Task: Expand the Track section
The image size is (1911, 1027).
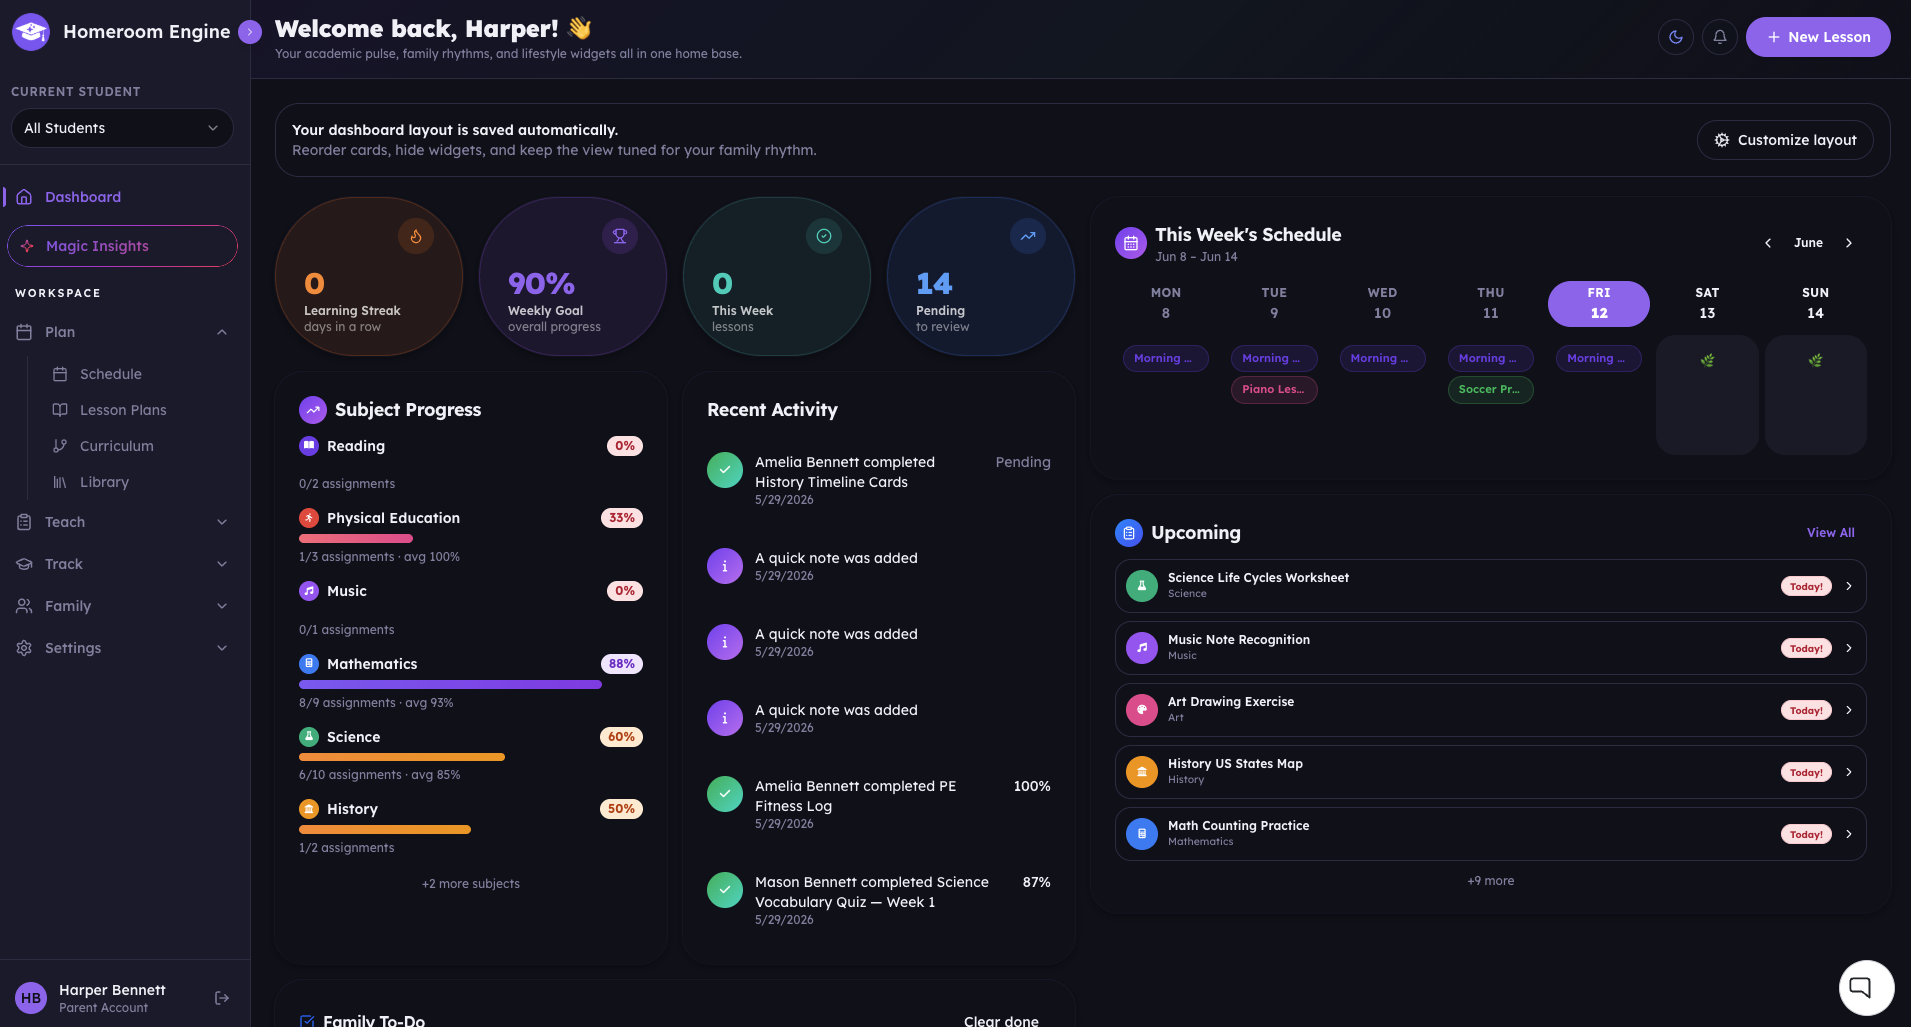Action: 122,564
